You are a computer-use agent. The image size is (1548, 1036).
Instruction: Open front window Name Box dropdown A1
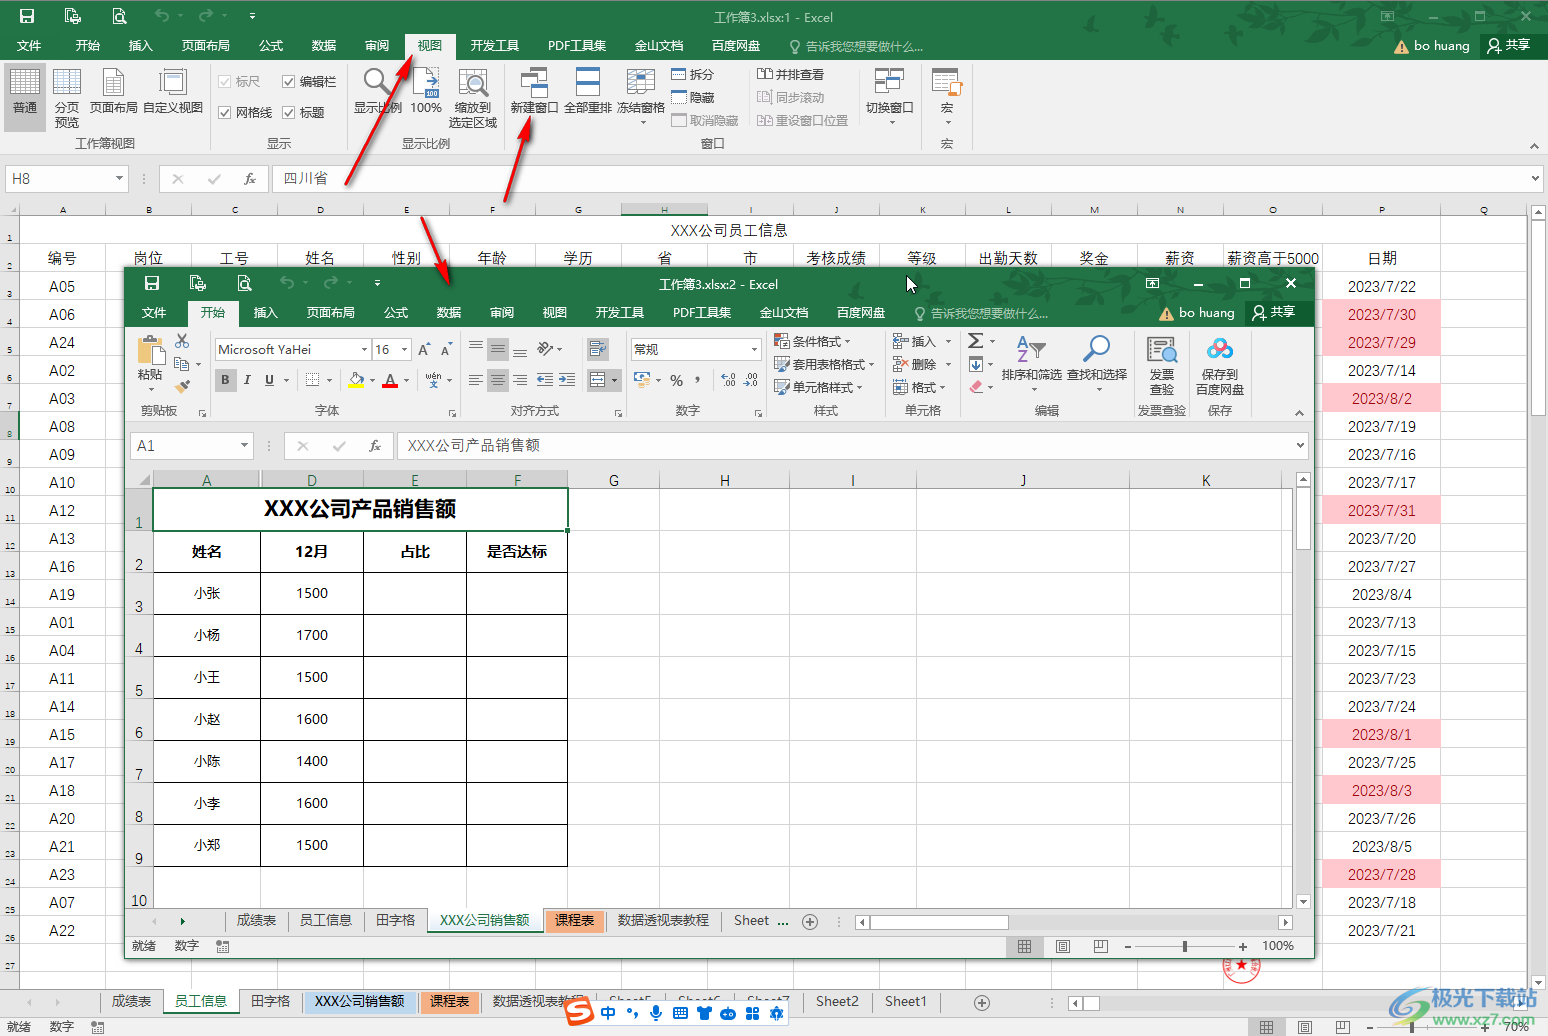pos(244,446)
